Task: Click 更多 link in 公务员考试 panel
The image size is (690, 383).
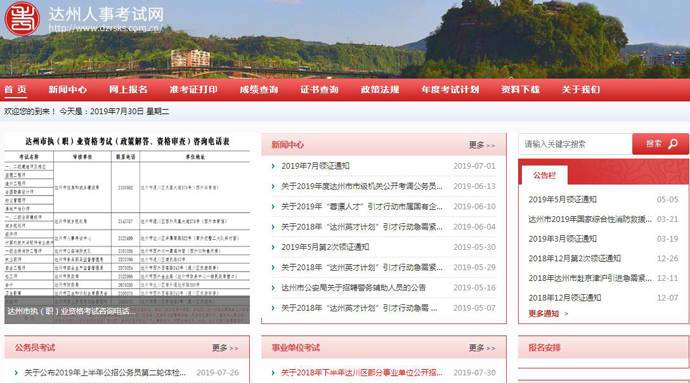Action: (x=225, y=348)
